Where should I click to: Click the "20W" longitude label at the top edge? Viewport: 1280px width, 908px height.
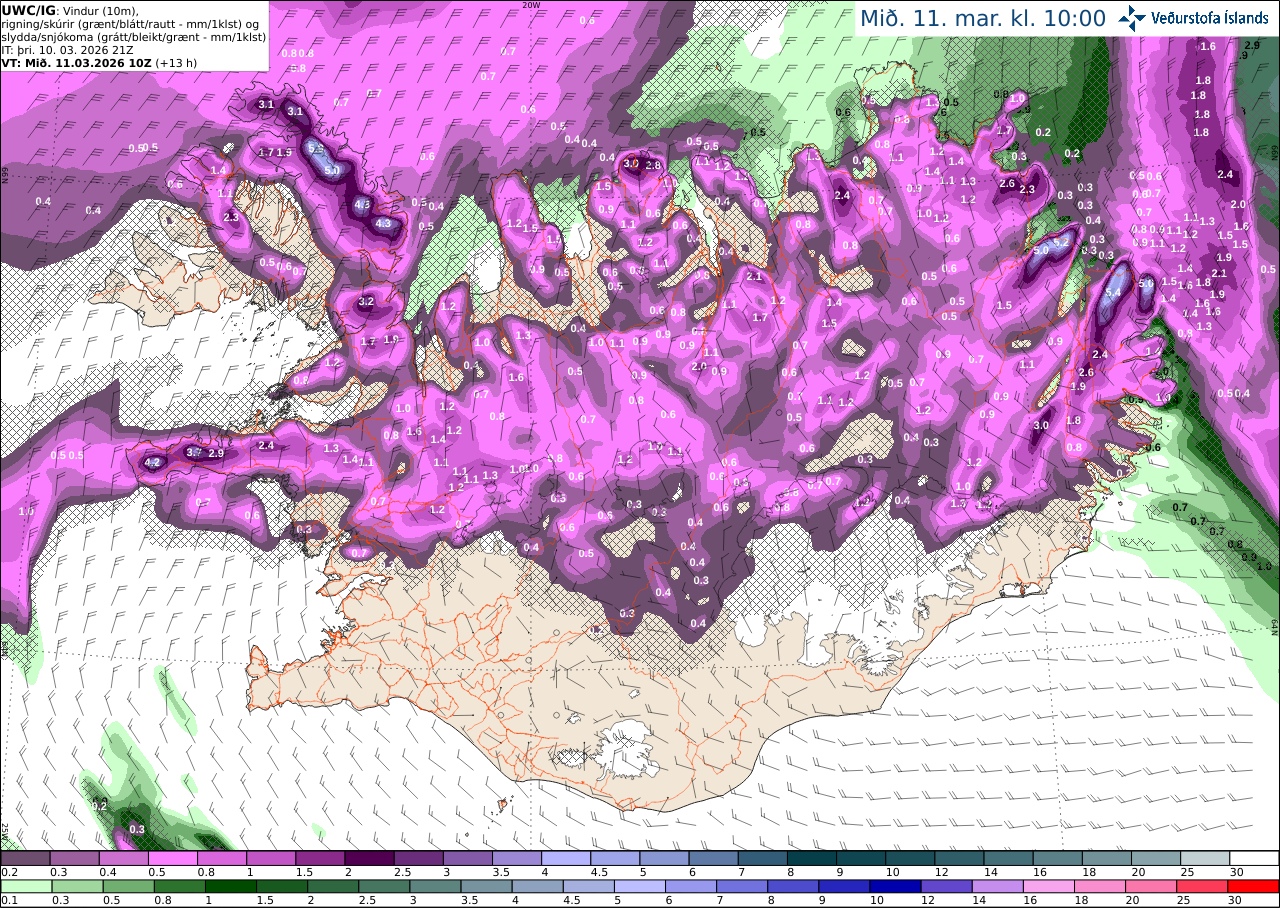pyautogui.click(x=531, y=5)
